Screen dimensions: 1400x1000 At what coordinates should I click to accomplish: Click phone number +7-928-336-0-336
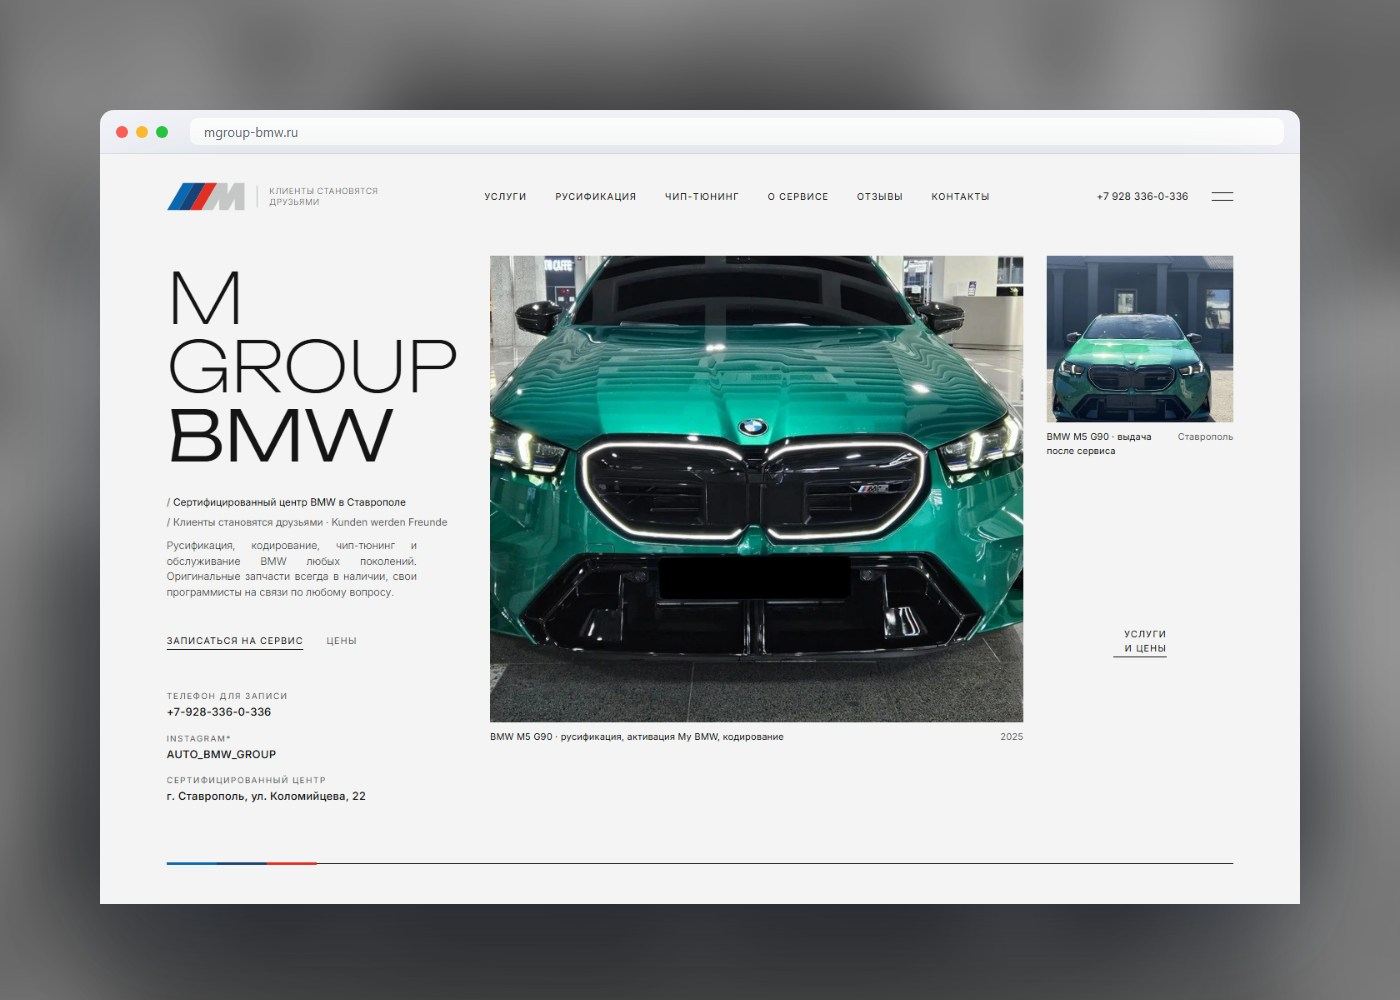(219, 712)
